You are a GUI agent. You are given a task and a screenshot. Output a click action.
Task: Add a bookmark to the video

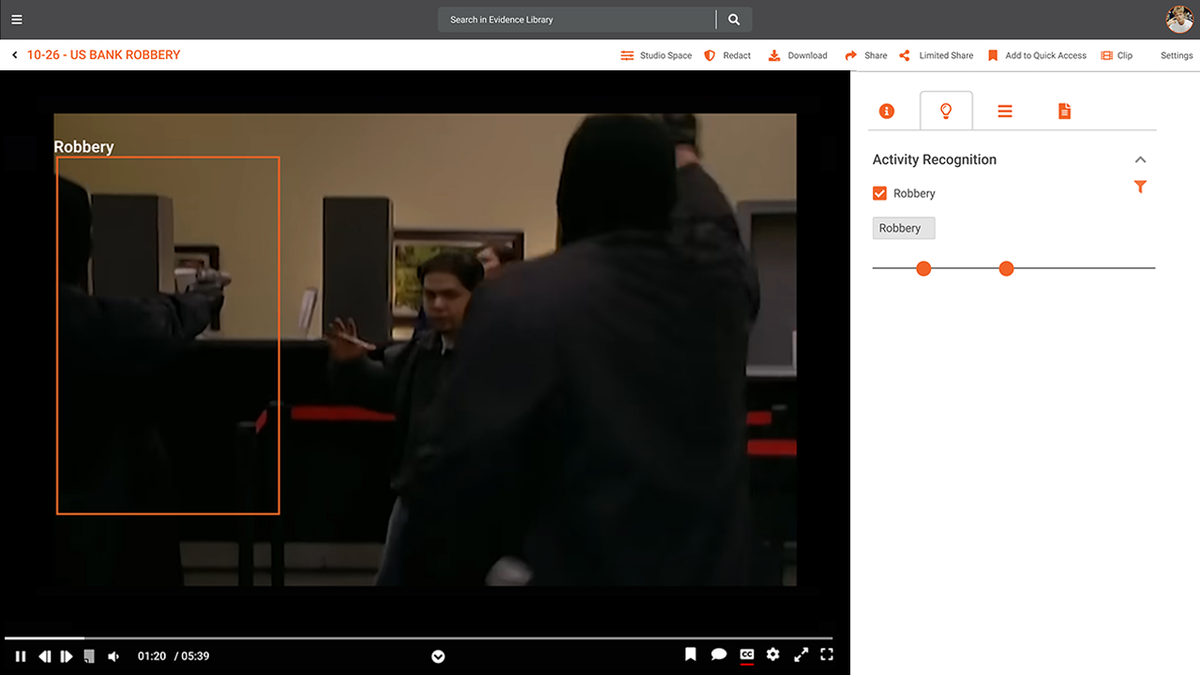[690, 655]
